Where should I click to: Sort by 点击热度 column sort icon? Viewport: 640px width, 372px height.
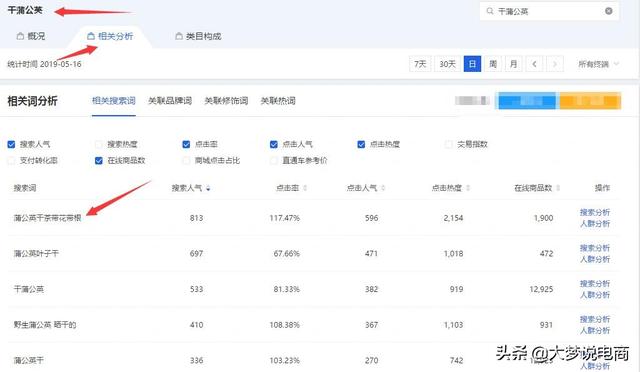(x=468, y=188)
